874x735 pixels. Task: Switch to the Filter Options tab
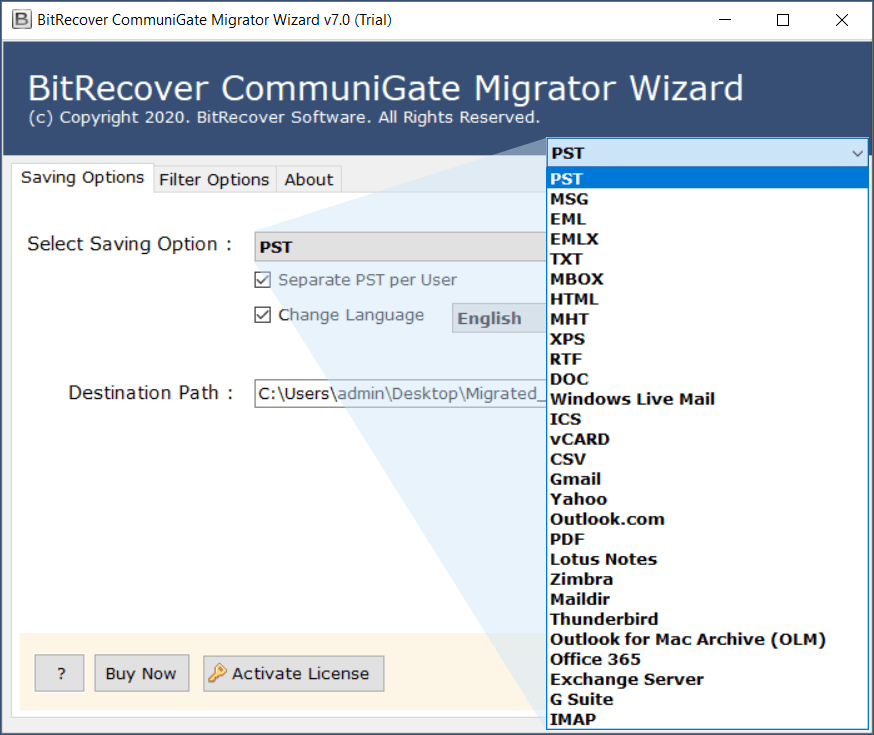(x=215, y=179)
